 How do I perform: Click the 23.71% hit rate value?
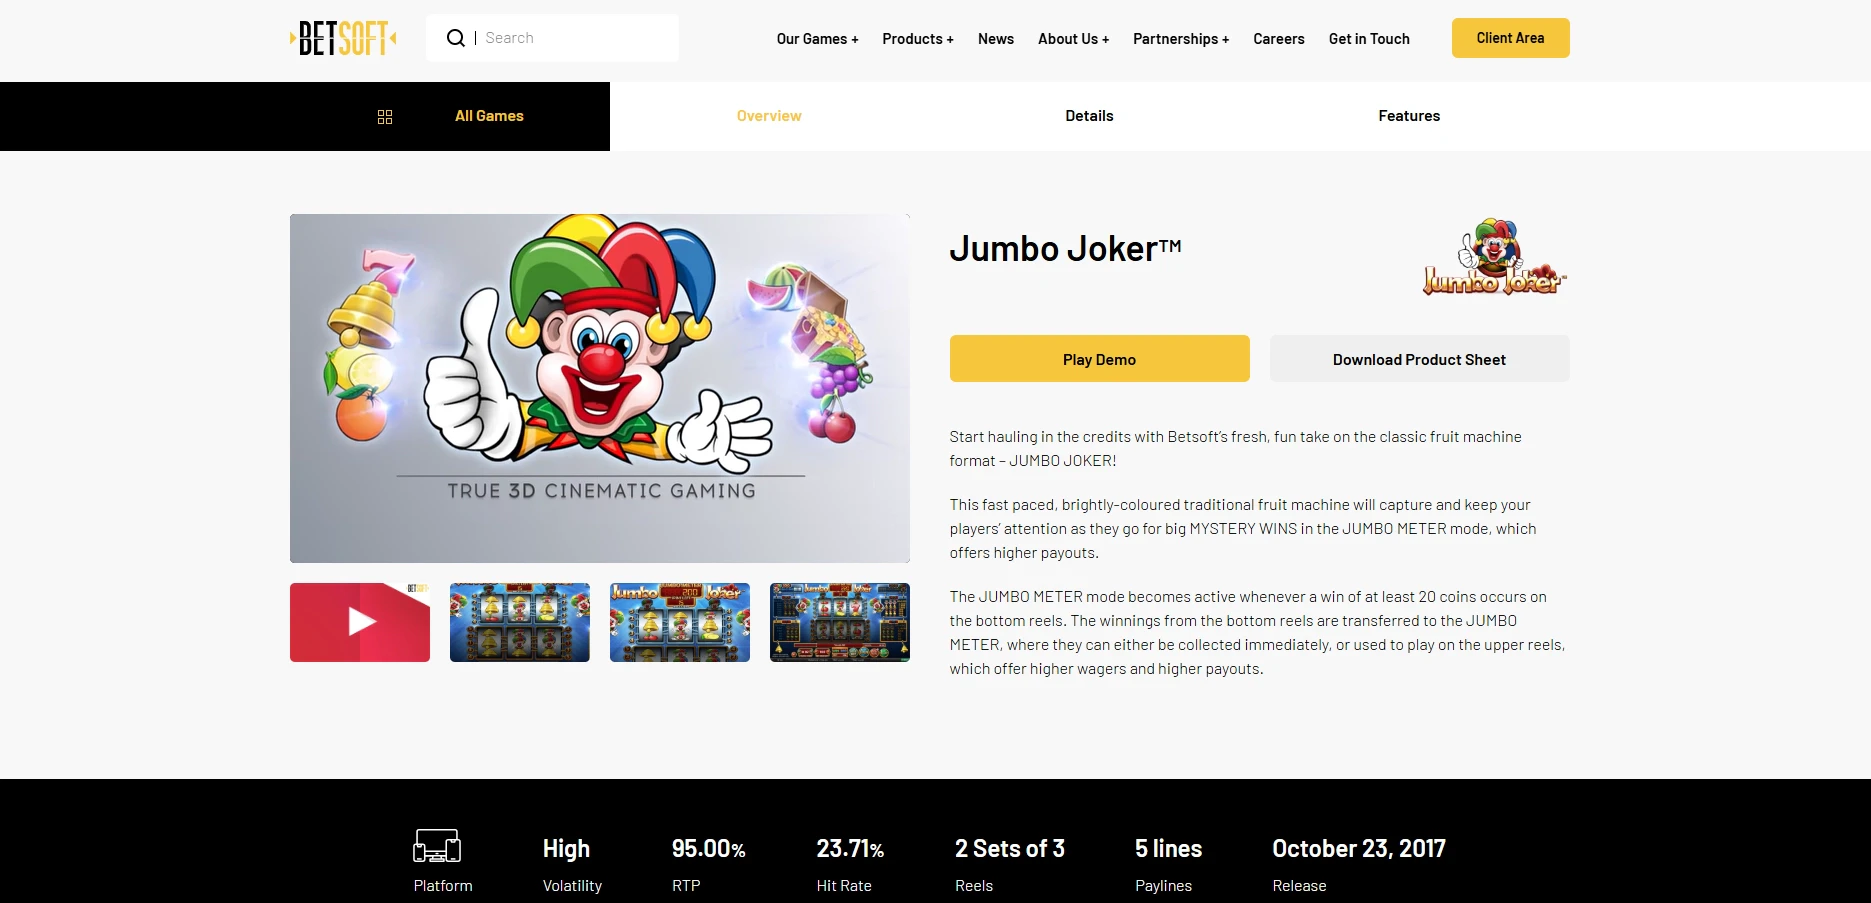(850, 849)
